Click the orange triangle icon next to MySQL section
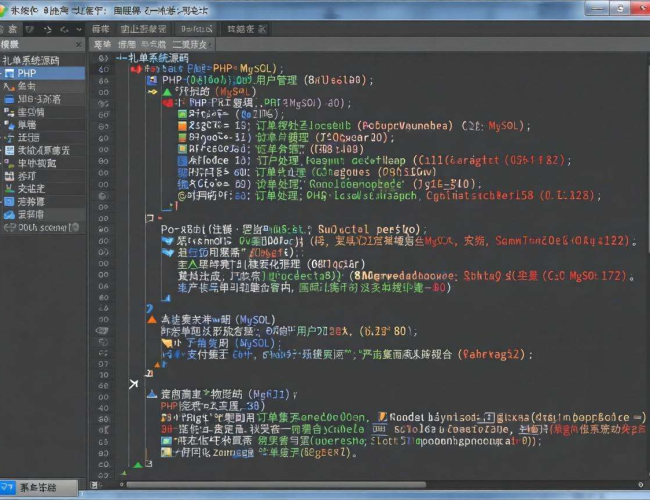This screenshot has width=650, height=500. [152, 318]
